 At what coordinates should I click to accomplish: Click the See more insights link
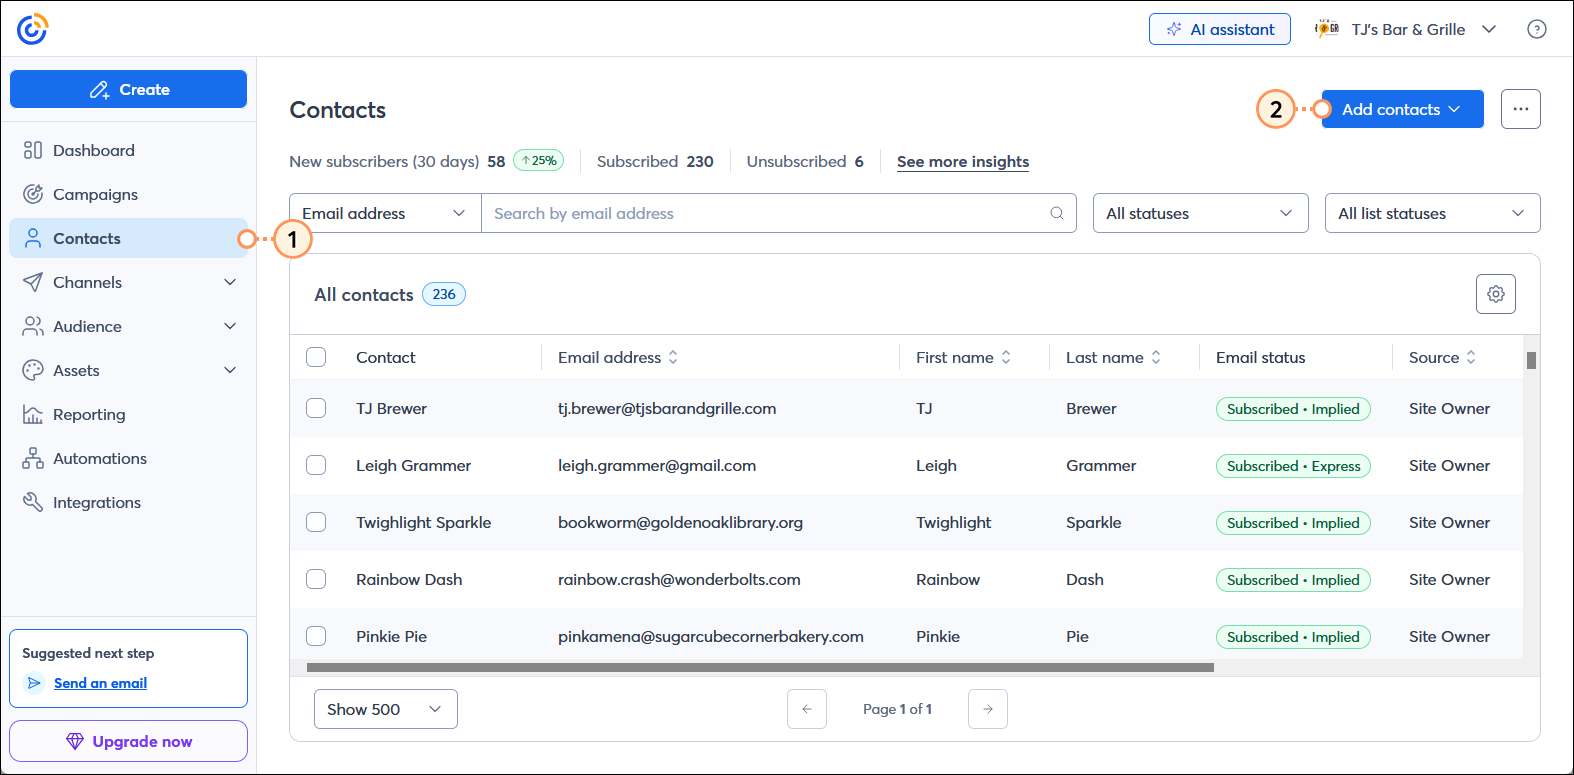tap(962, 162)
